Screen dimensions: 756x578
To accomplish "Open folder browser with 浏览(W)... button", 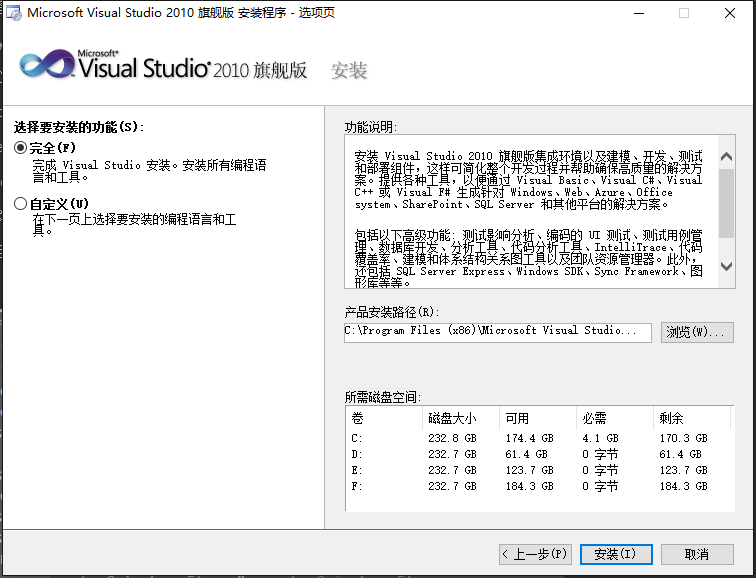I will (697, 332).
